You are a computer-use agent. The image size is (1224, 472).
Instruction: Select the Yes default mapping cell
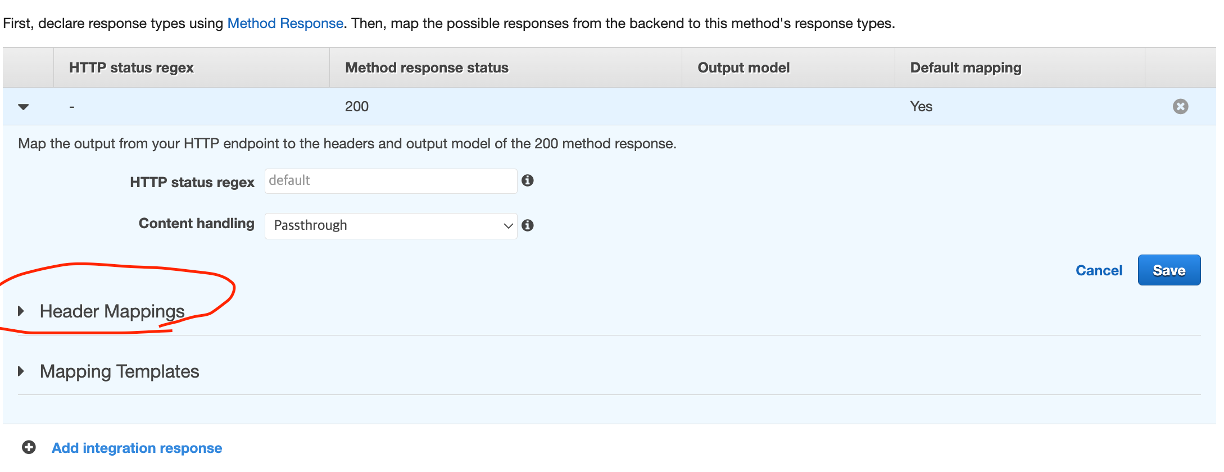(x=921, y=106)
